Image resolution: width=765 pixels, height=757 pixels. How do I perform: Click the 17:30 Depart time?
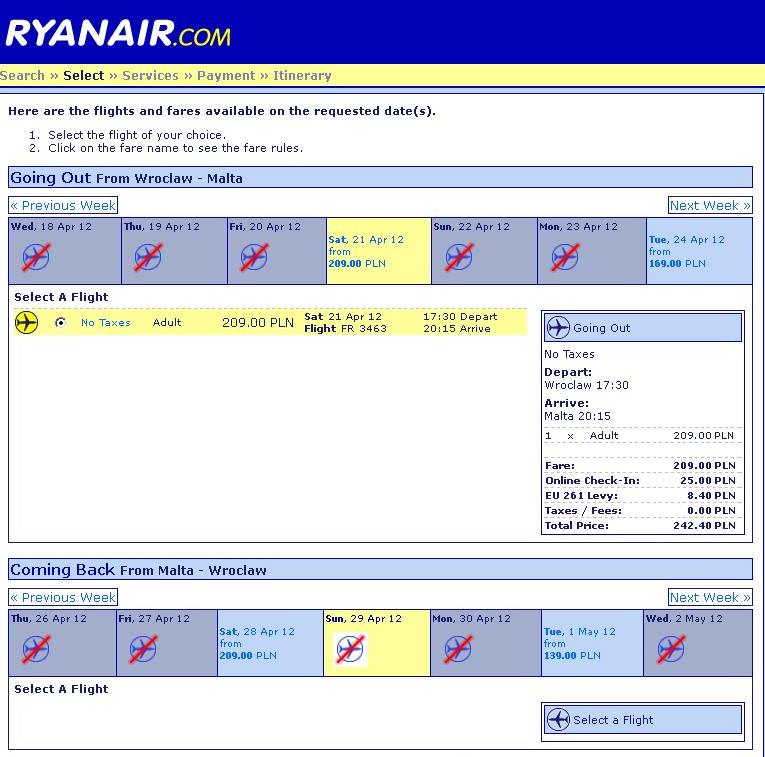(460, 317)
